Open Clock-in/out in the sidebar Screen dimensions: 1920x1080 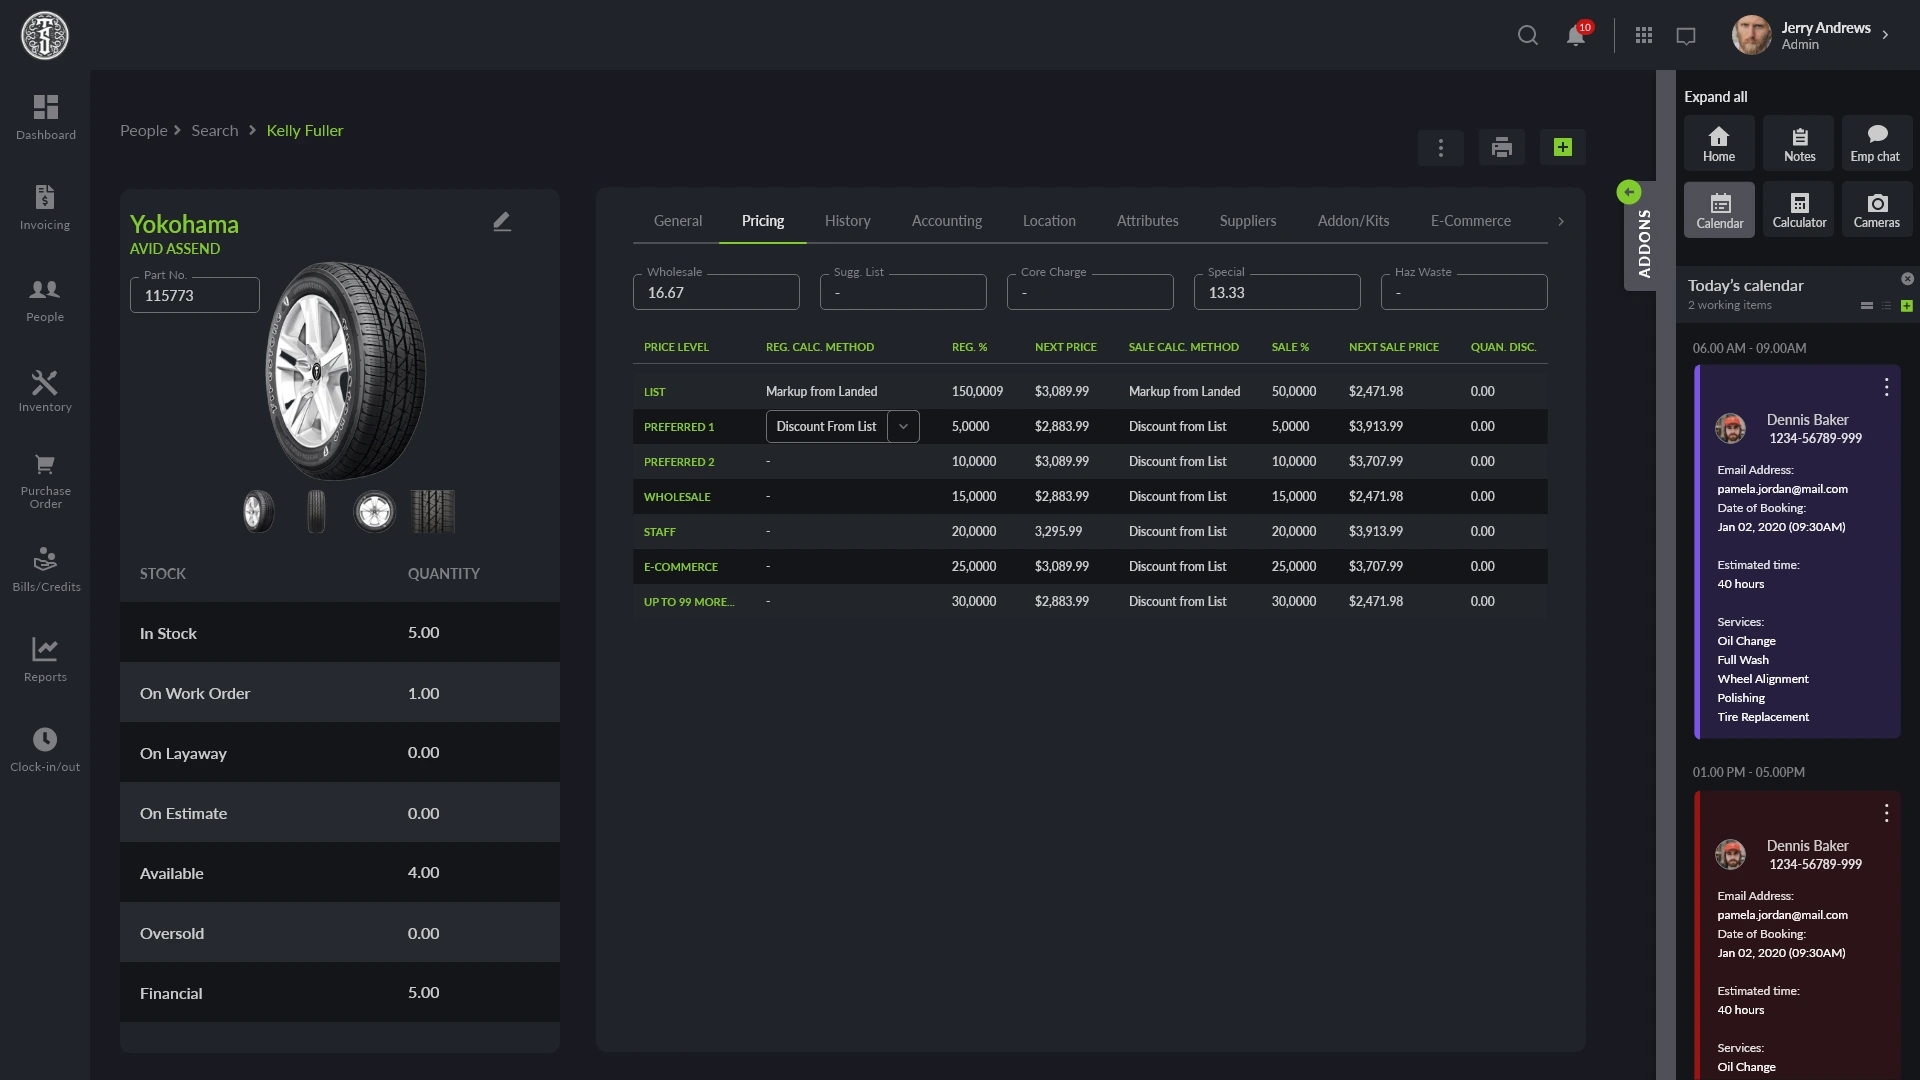tap(45, 749)
